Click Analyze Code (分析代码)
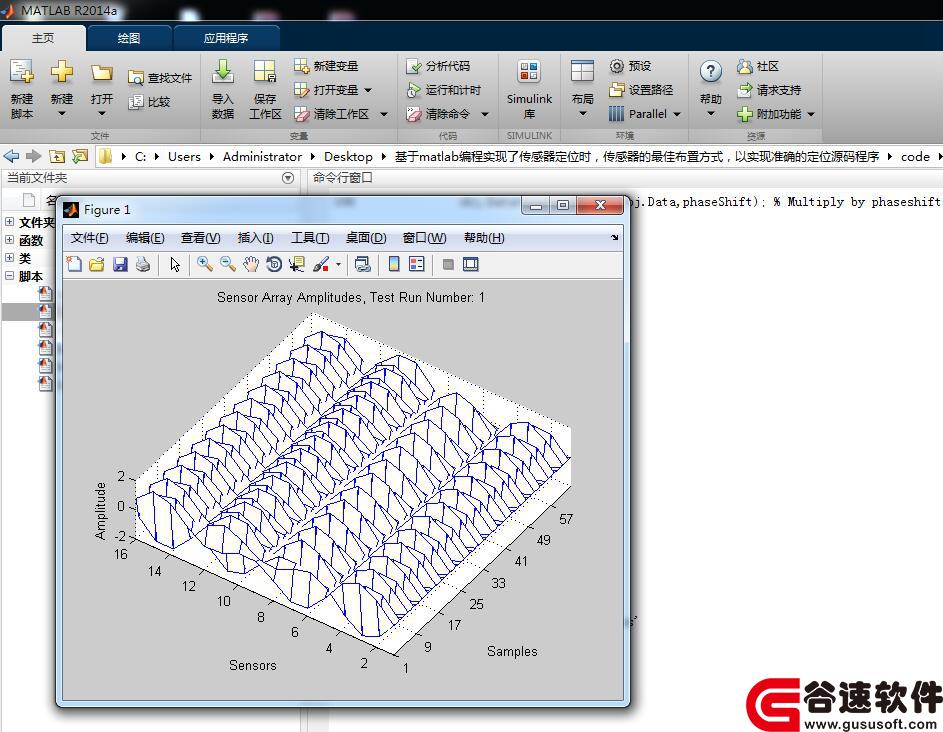The height and width of the screenshot is (732, 943). (438, 66)
